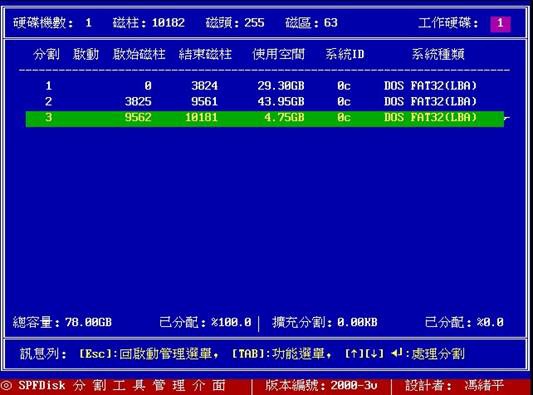The width and height of the screenshot is (533, 395).
Task: Click allocated percentage %100.0
Action: click(231, 322)
